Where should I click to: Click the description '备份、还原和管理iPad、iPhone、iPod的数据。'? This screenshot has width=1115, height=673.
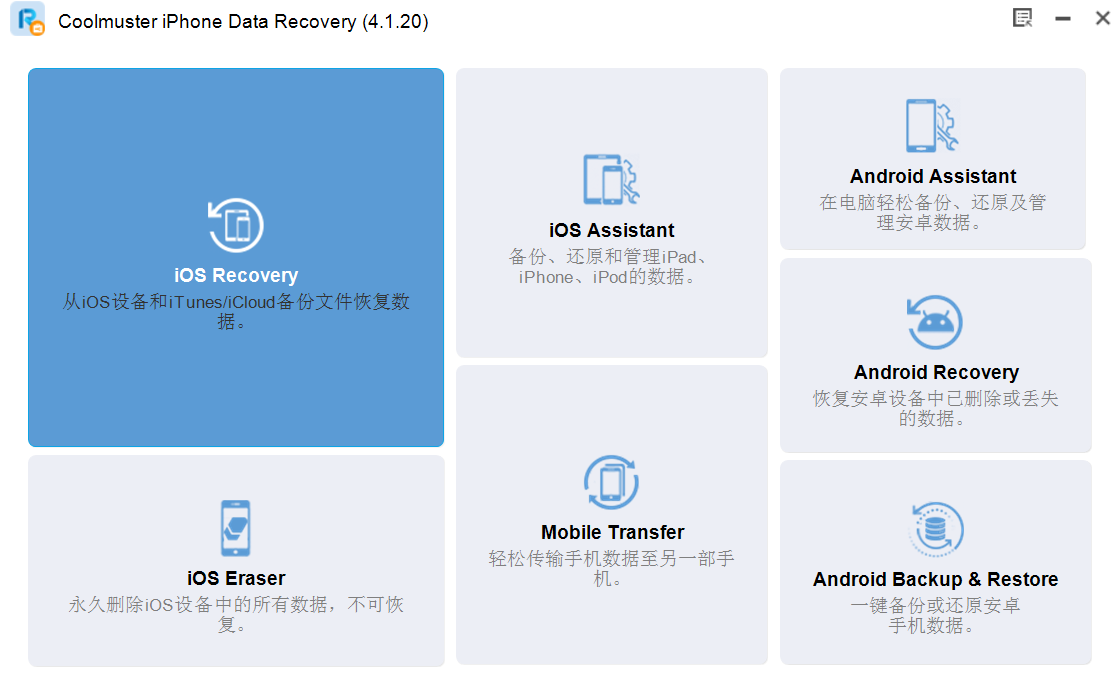pos(608,267)
